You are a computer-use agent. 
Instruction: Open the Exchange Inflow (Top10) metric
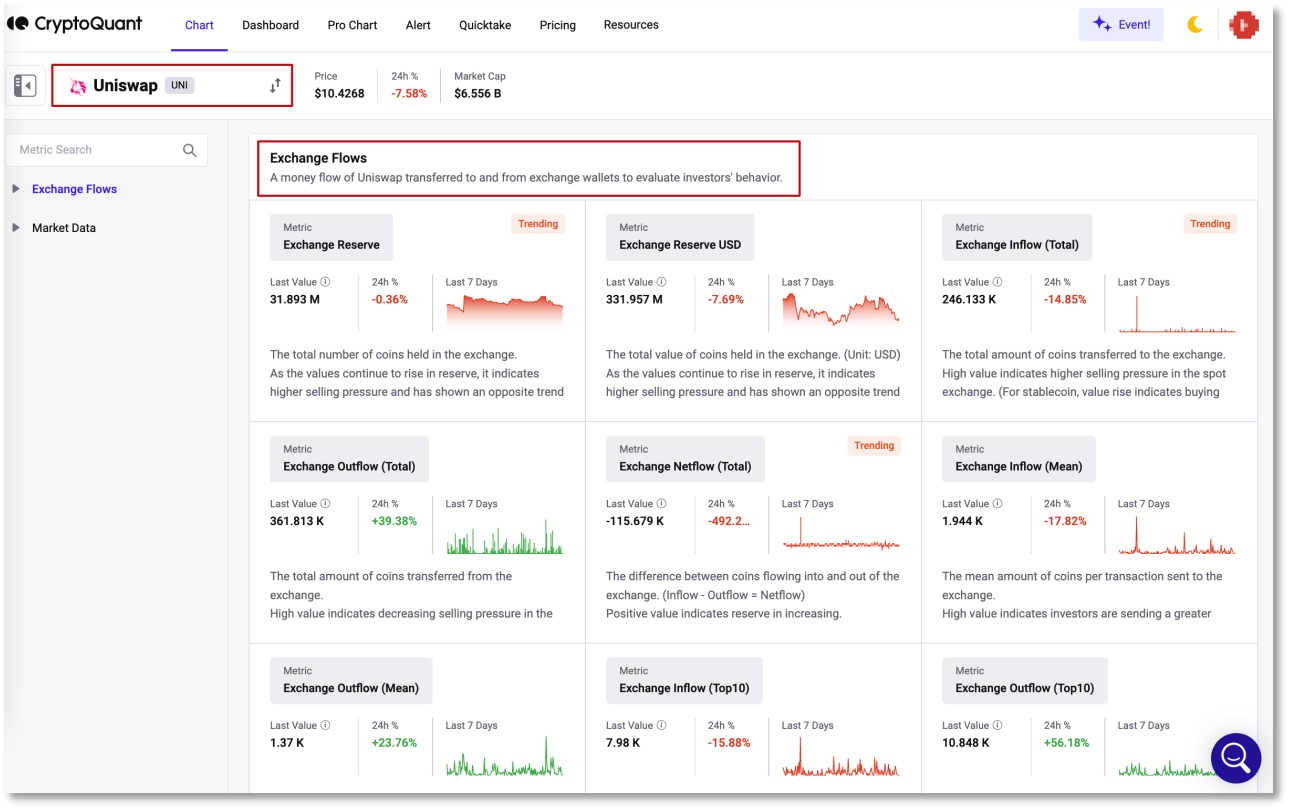click(x=684, y=681)
